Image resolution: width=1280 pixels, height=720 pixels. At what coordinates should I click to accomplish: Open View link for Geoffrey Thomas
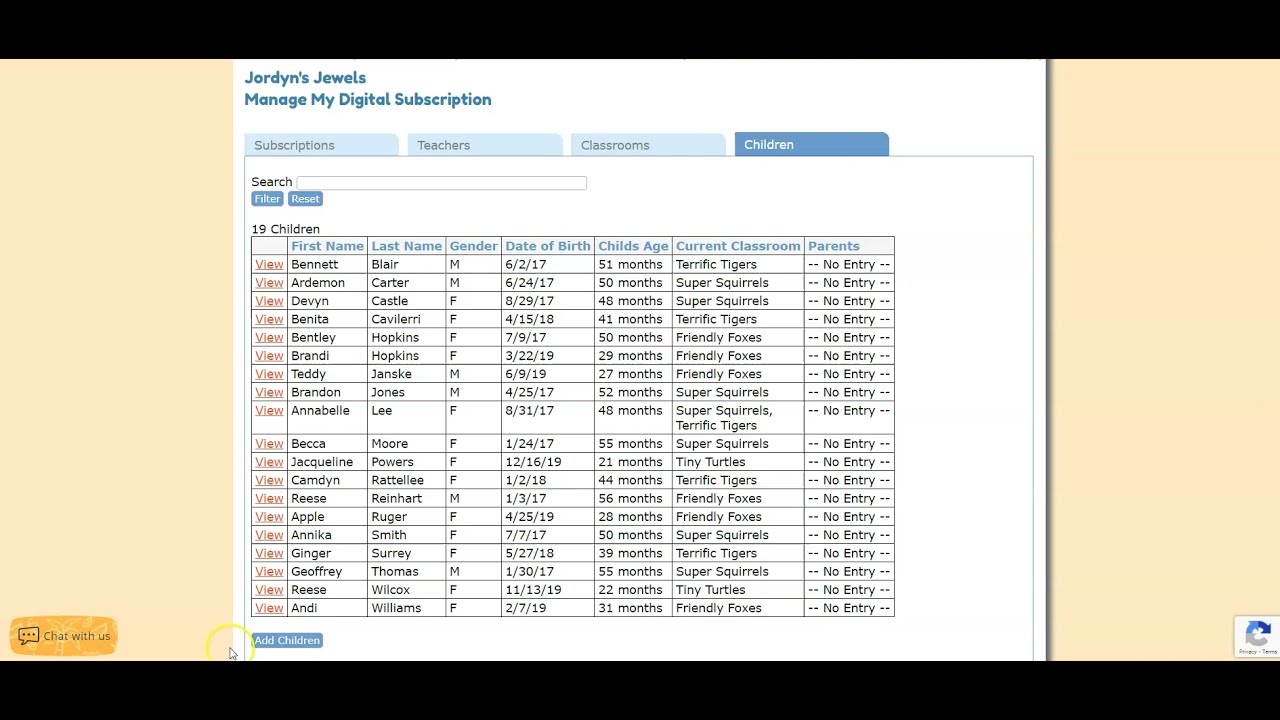[x=269, y=572]
